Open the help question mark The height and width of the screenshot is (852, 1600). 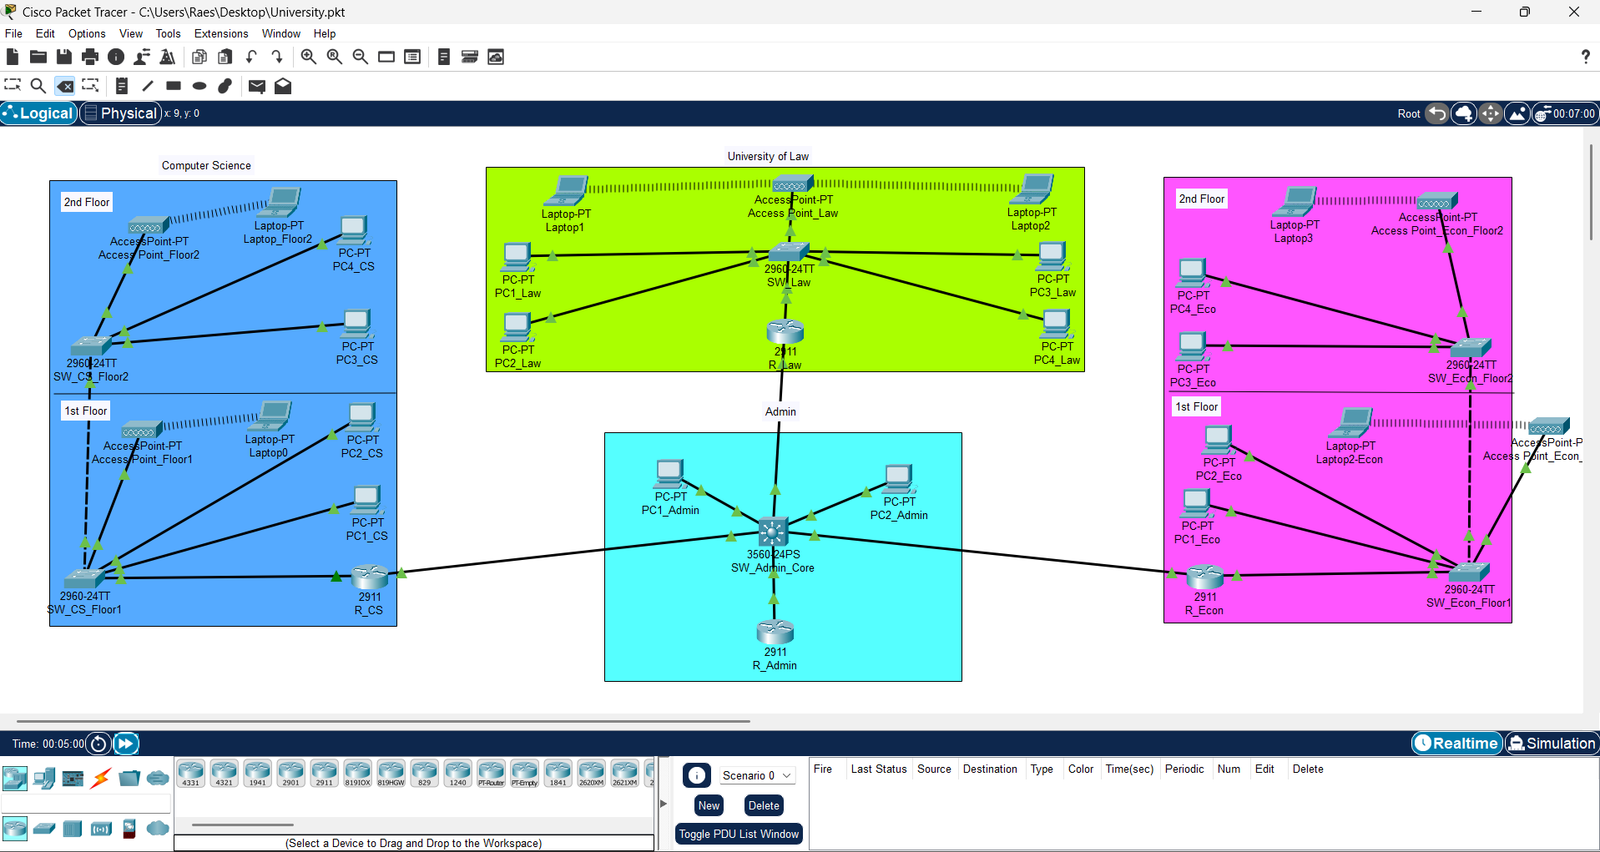click(1585, 57)
